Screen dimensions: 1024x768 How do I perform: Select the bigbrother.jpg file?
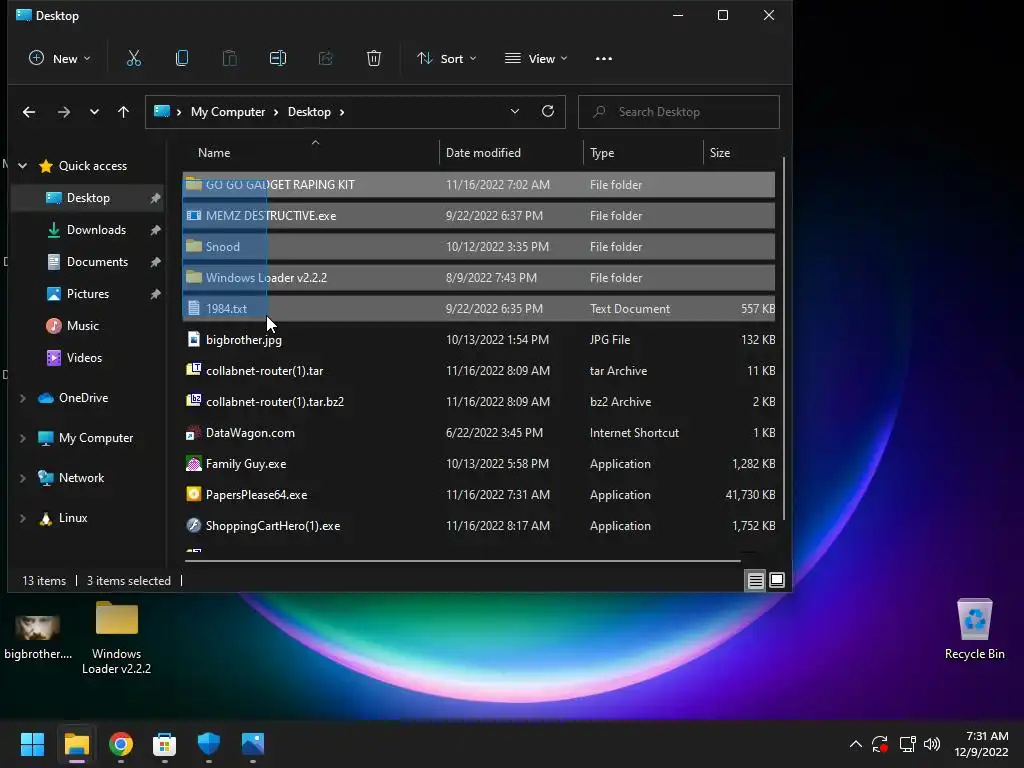pos(479,340)
